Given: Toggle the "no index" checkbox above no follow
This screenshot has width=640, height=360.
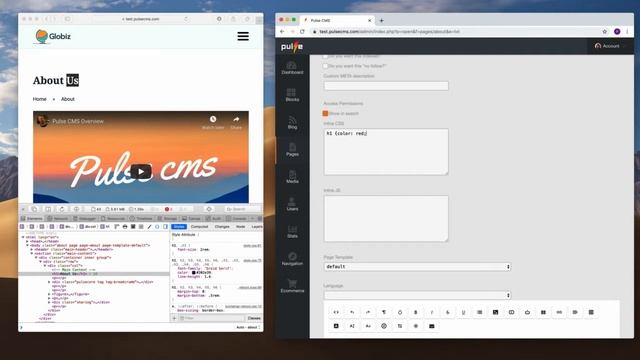Looking at the screenshot, I should click(325, 56).
